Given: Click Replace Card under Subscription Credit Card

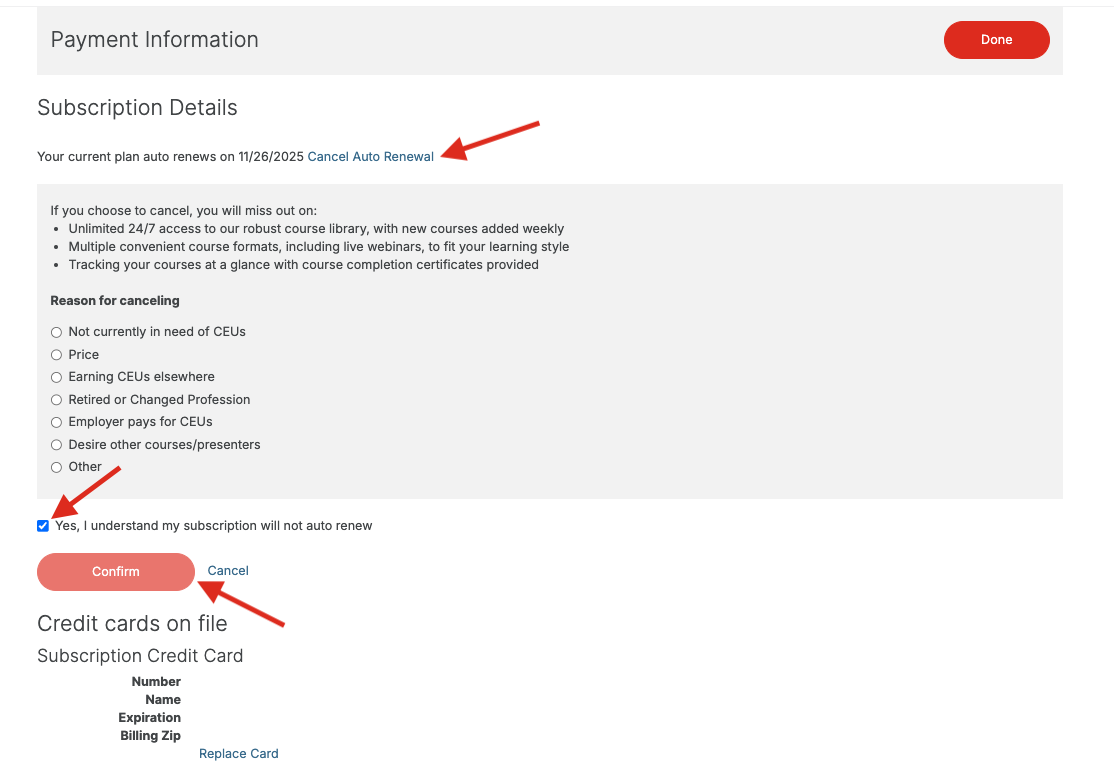Looking at the screenshot, I should 238,753.
